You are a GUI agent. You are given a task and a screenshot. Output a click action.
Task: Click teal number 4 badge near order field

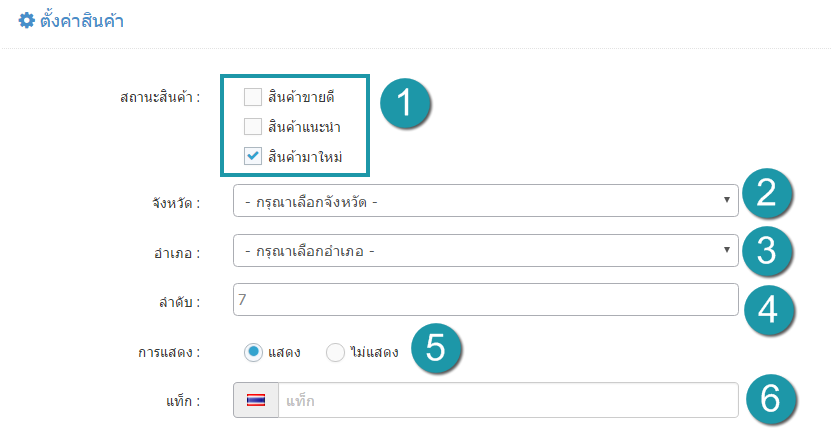[768, 310]
